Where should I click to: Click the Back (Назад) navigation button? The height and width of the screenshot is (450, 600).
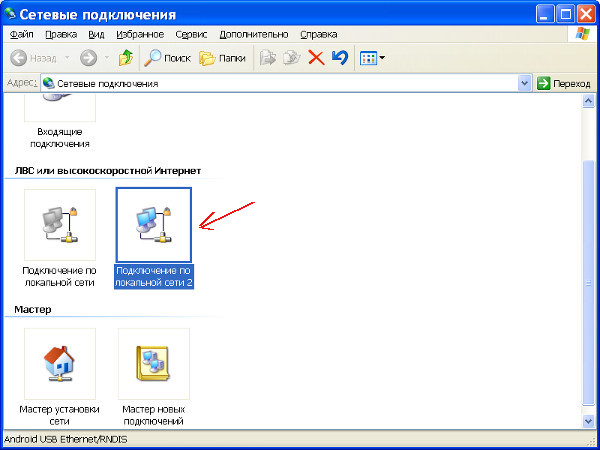33,58
